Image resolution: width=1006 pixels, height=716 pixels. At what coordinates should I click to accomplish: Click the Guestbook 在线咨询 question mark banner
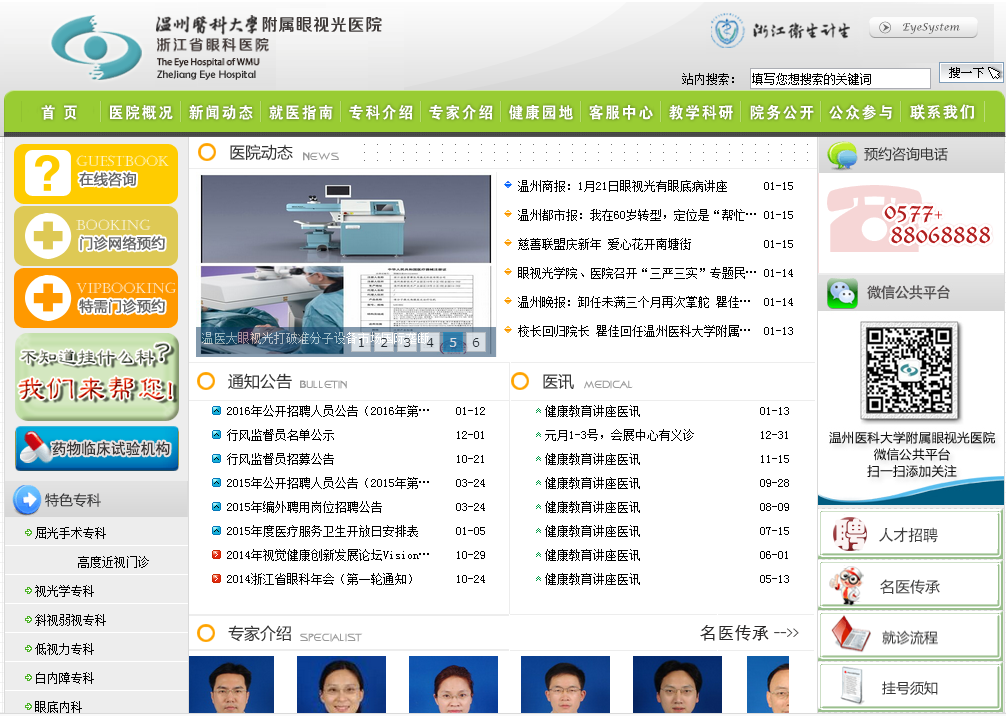pos(96,173)
